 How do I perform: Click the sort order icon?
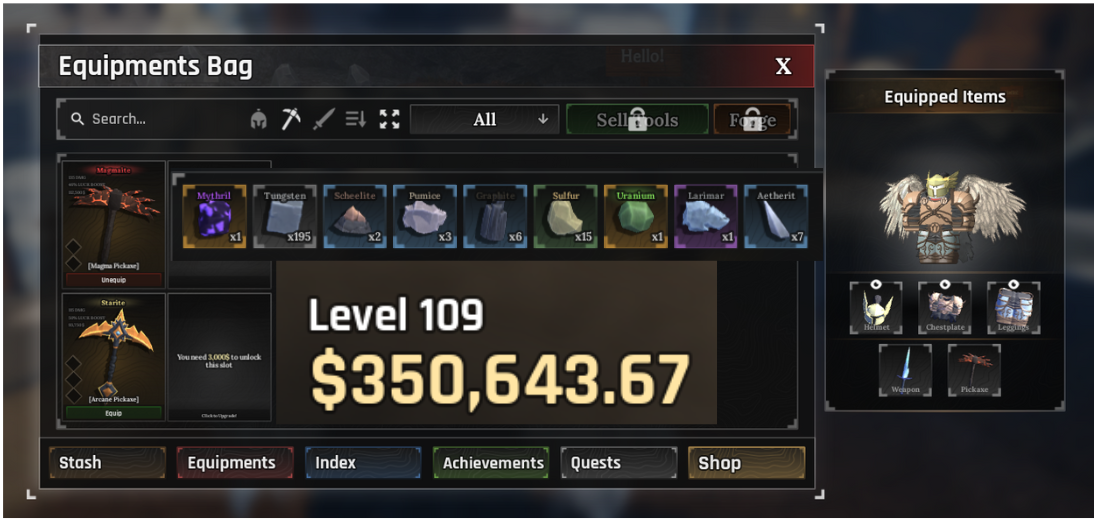[356, 120]
